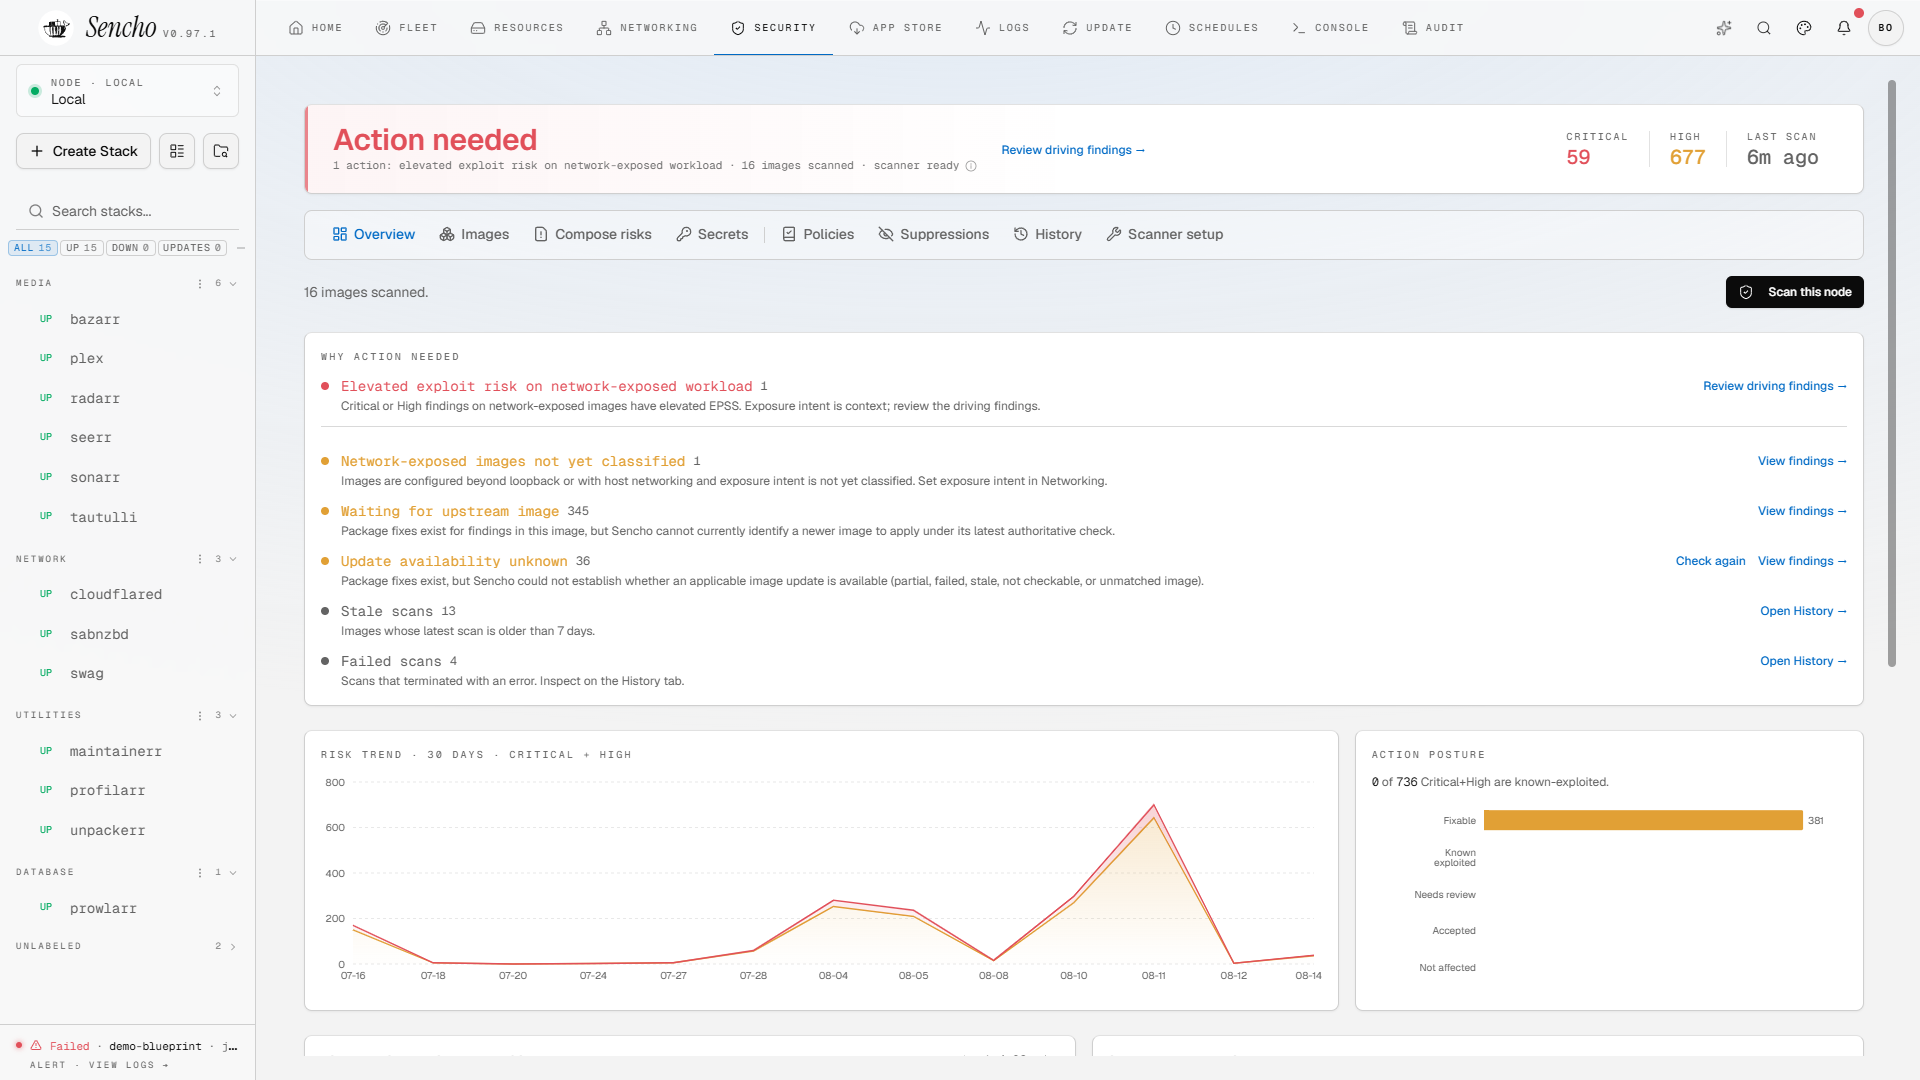Filter stacks by DOWN 0
Screen dimensions: 1920x1080
point(131,248)
